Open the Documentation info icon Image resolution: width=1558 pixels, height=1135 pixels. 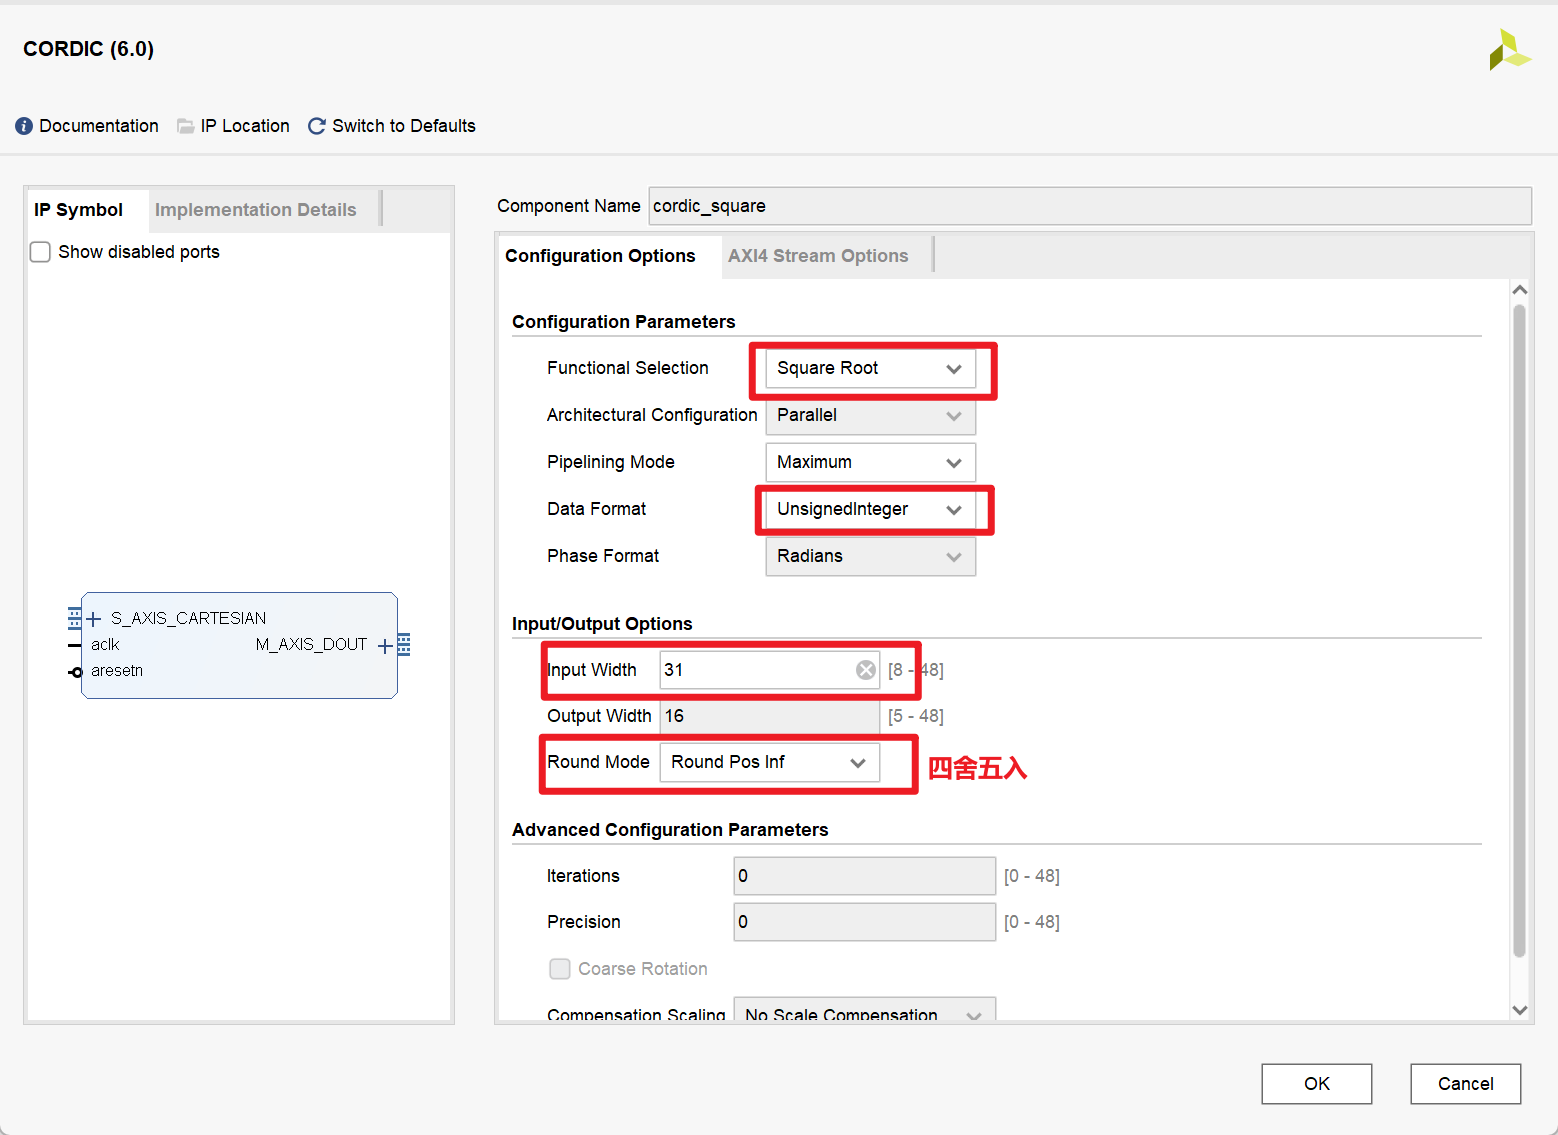click(24, 126)
